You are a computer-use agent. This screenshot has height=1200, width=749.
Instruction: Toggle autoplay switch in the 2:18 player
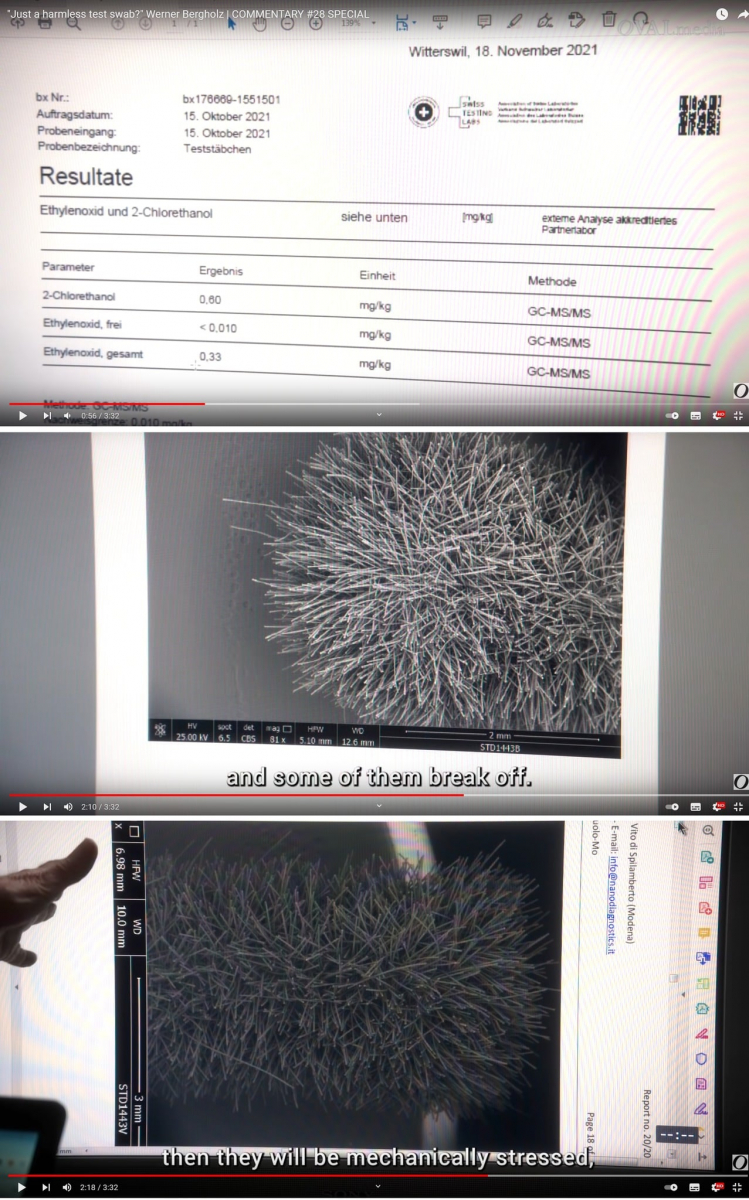673,1187
